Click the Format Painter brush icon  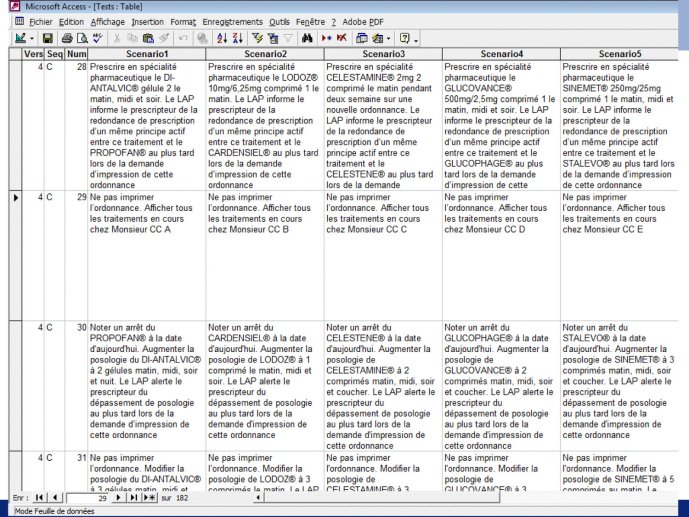point(163,39)
